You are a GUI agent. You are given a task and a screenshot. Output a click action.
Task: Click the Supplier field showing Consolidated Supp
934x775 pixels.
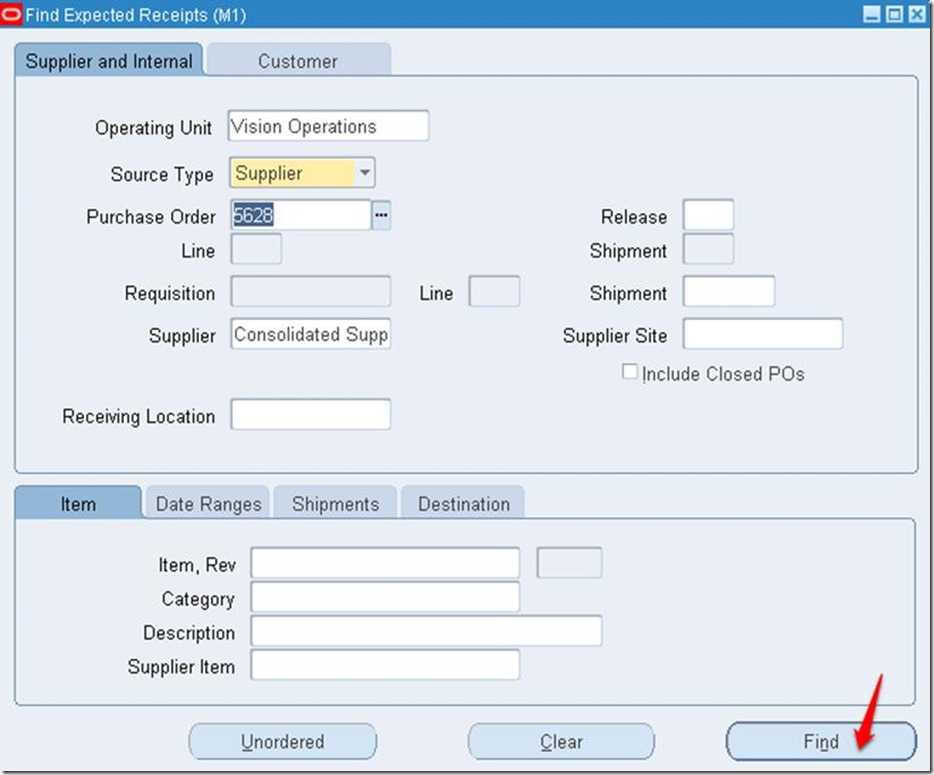pos(311,334)
